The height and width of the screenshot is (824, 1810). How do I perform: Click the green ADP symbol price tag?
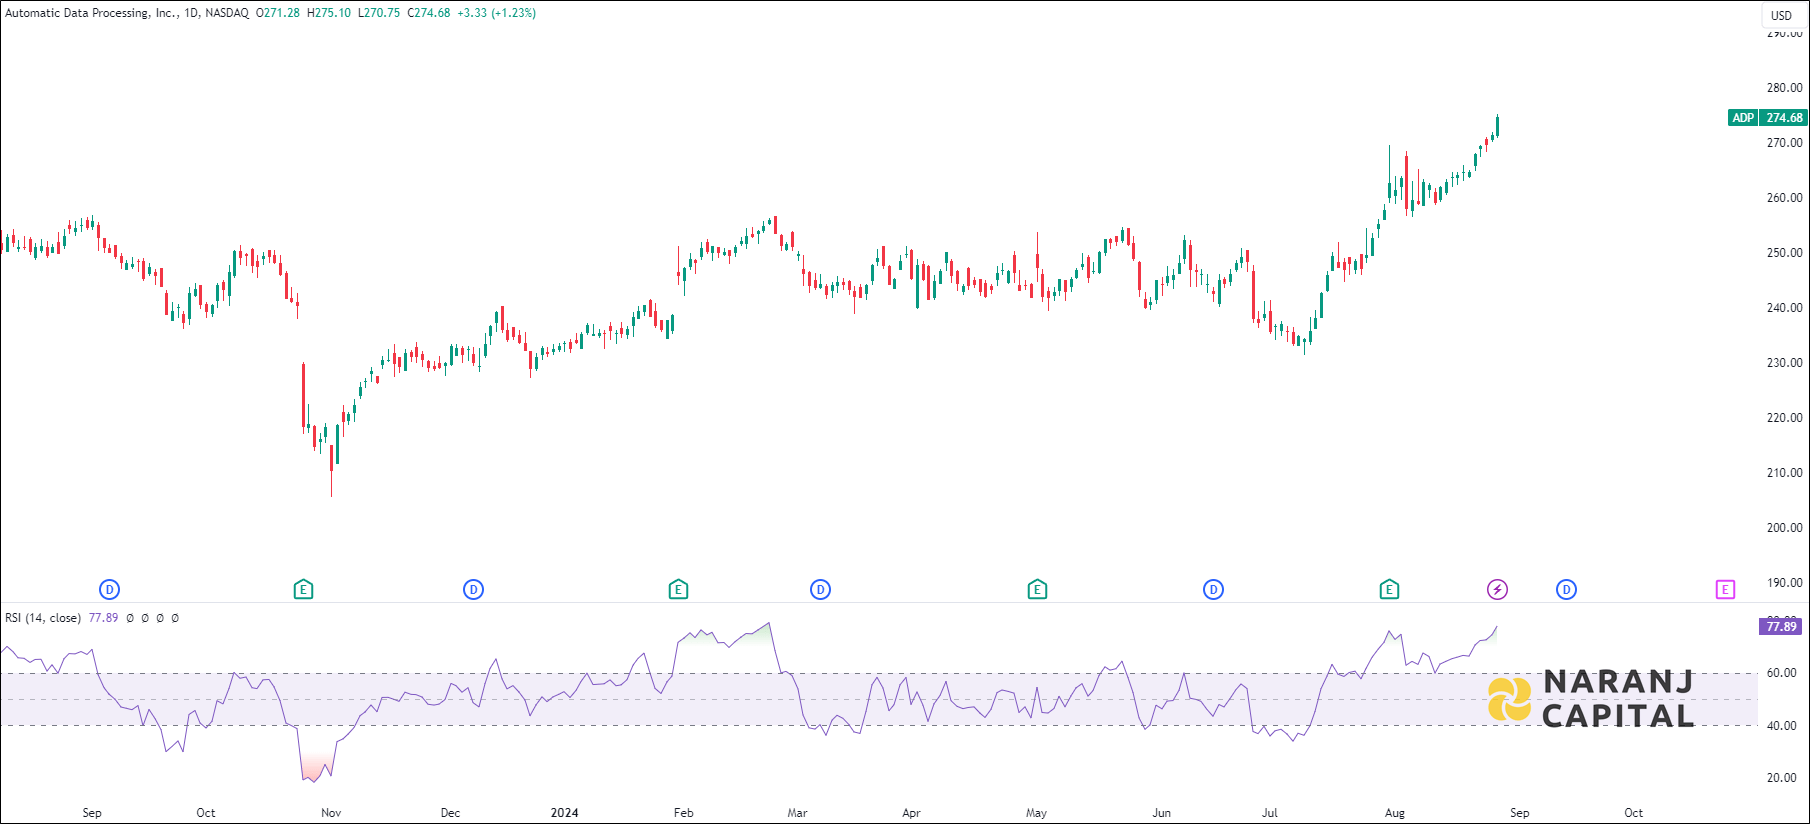1743,118
